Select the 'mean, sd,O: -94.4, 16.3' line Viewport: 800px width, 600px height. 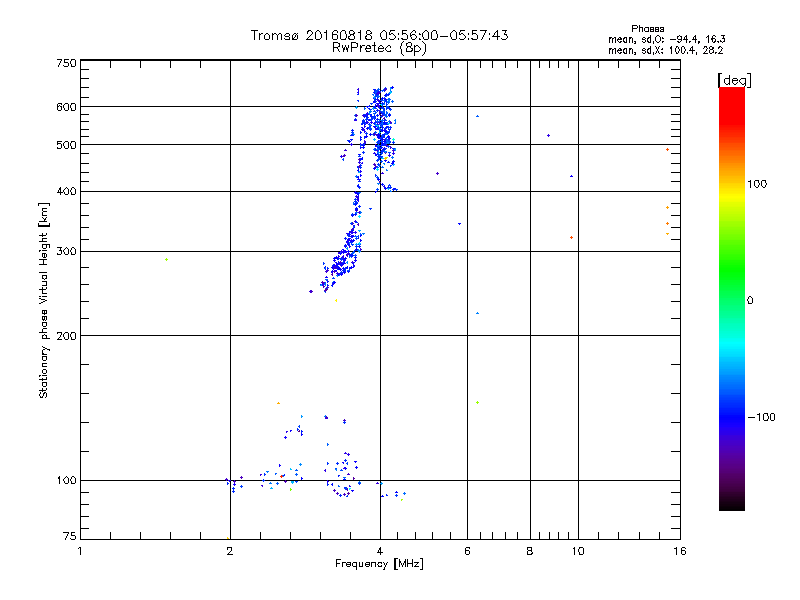click(666, 39)
